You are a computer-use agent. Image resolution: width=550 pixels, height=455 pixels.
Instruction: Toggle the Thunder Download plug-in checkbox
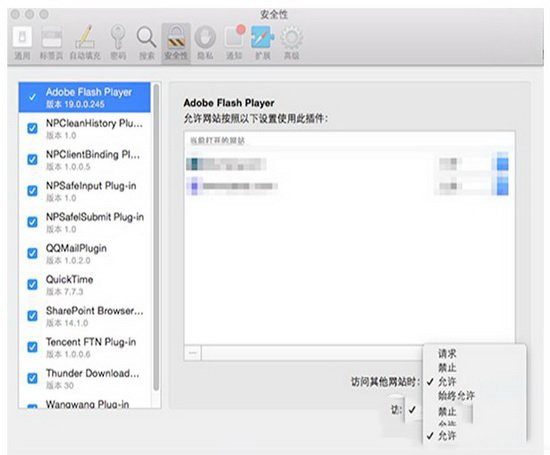point(32,378)
